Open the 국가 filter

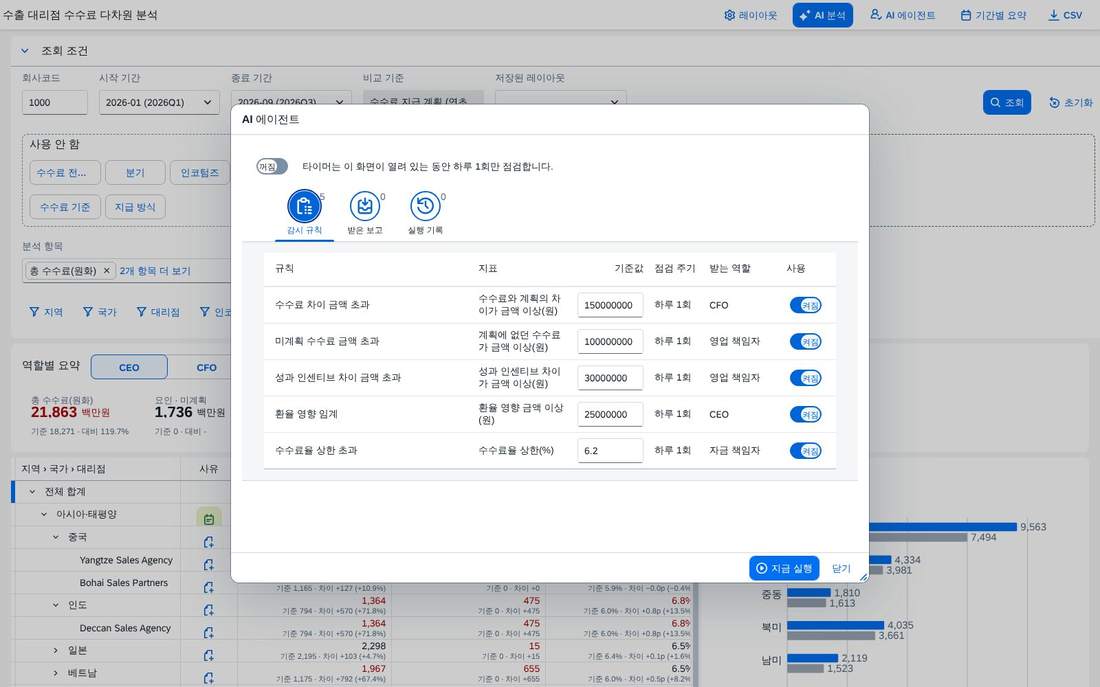[x=100, y=312]
